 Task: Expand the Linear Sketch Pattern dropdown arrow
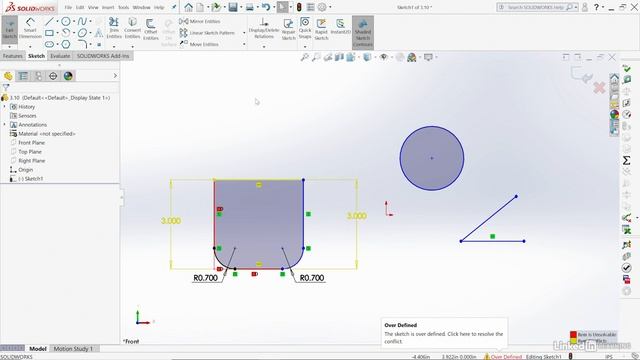[x=244, y=33]
